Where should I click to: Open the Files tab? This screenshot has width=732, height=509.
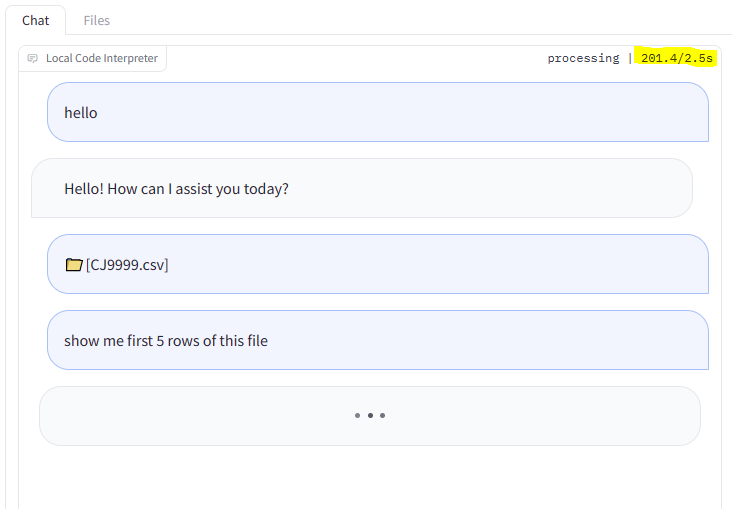[97, 21]
